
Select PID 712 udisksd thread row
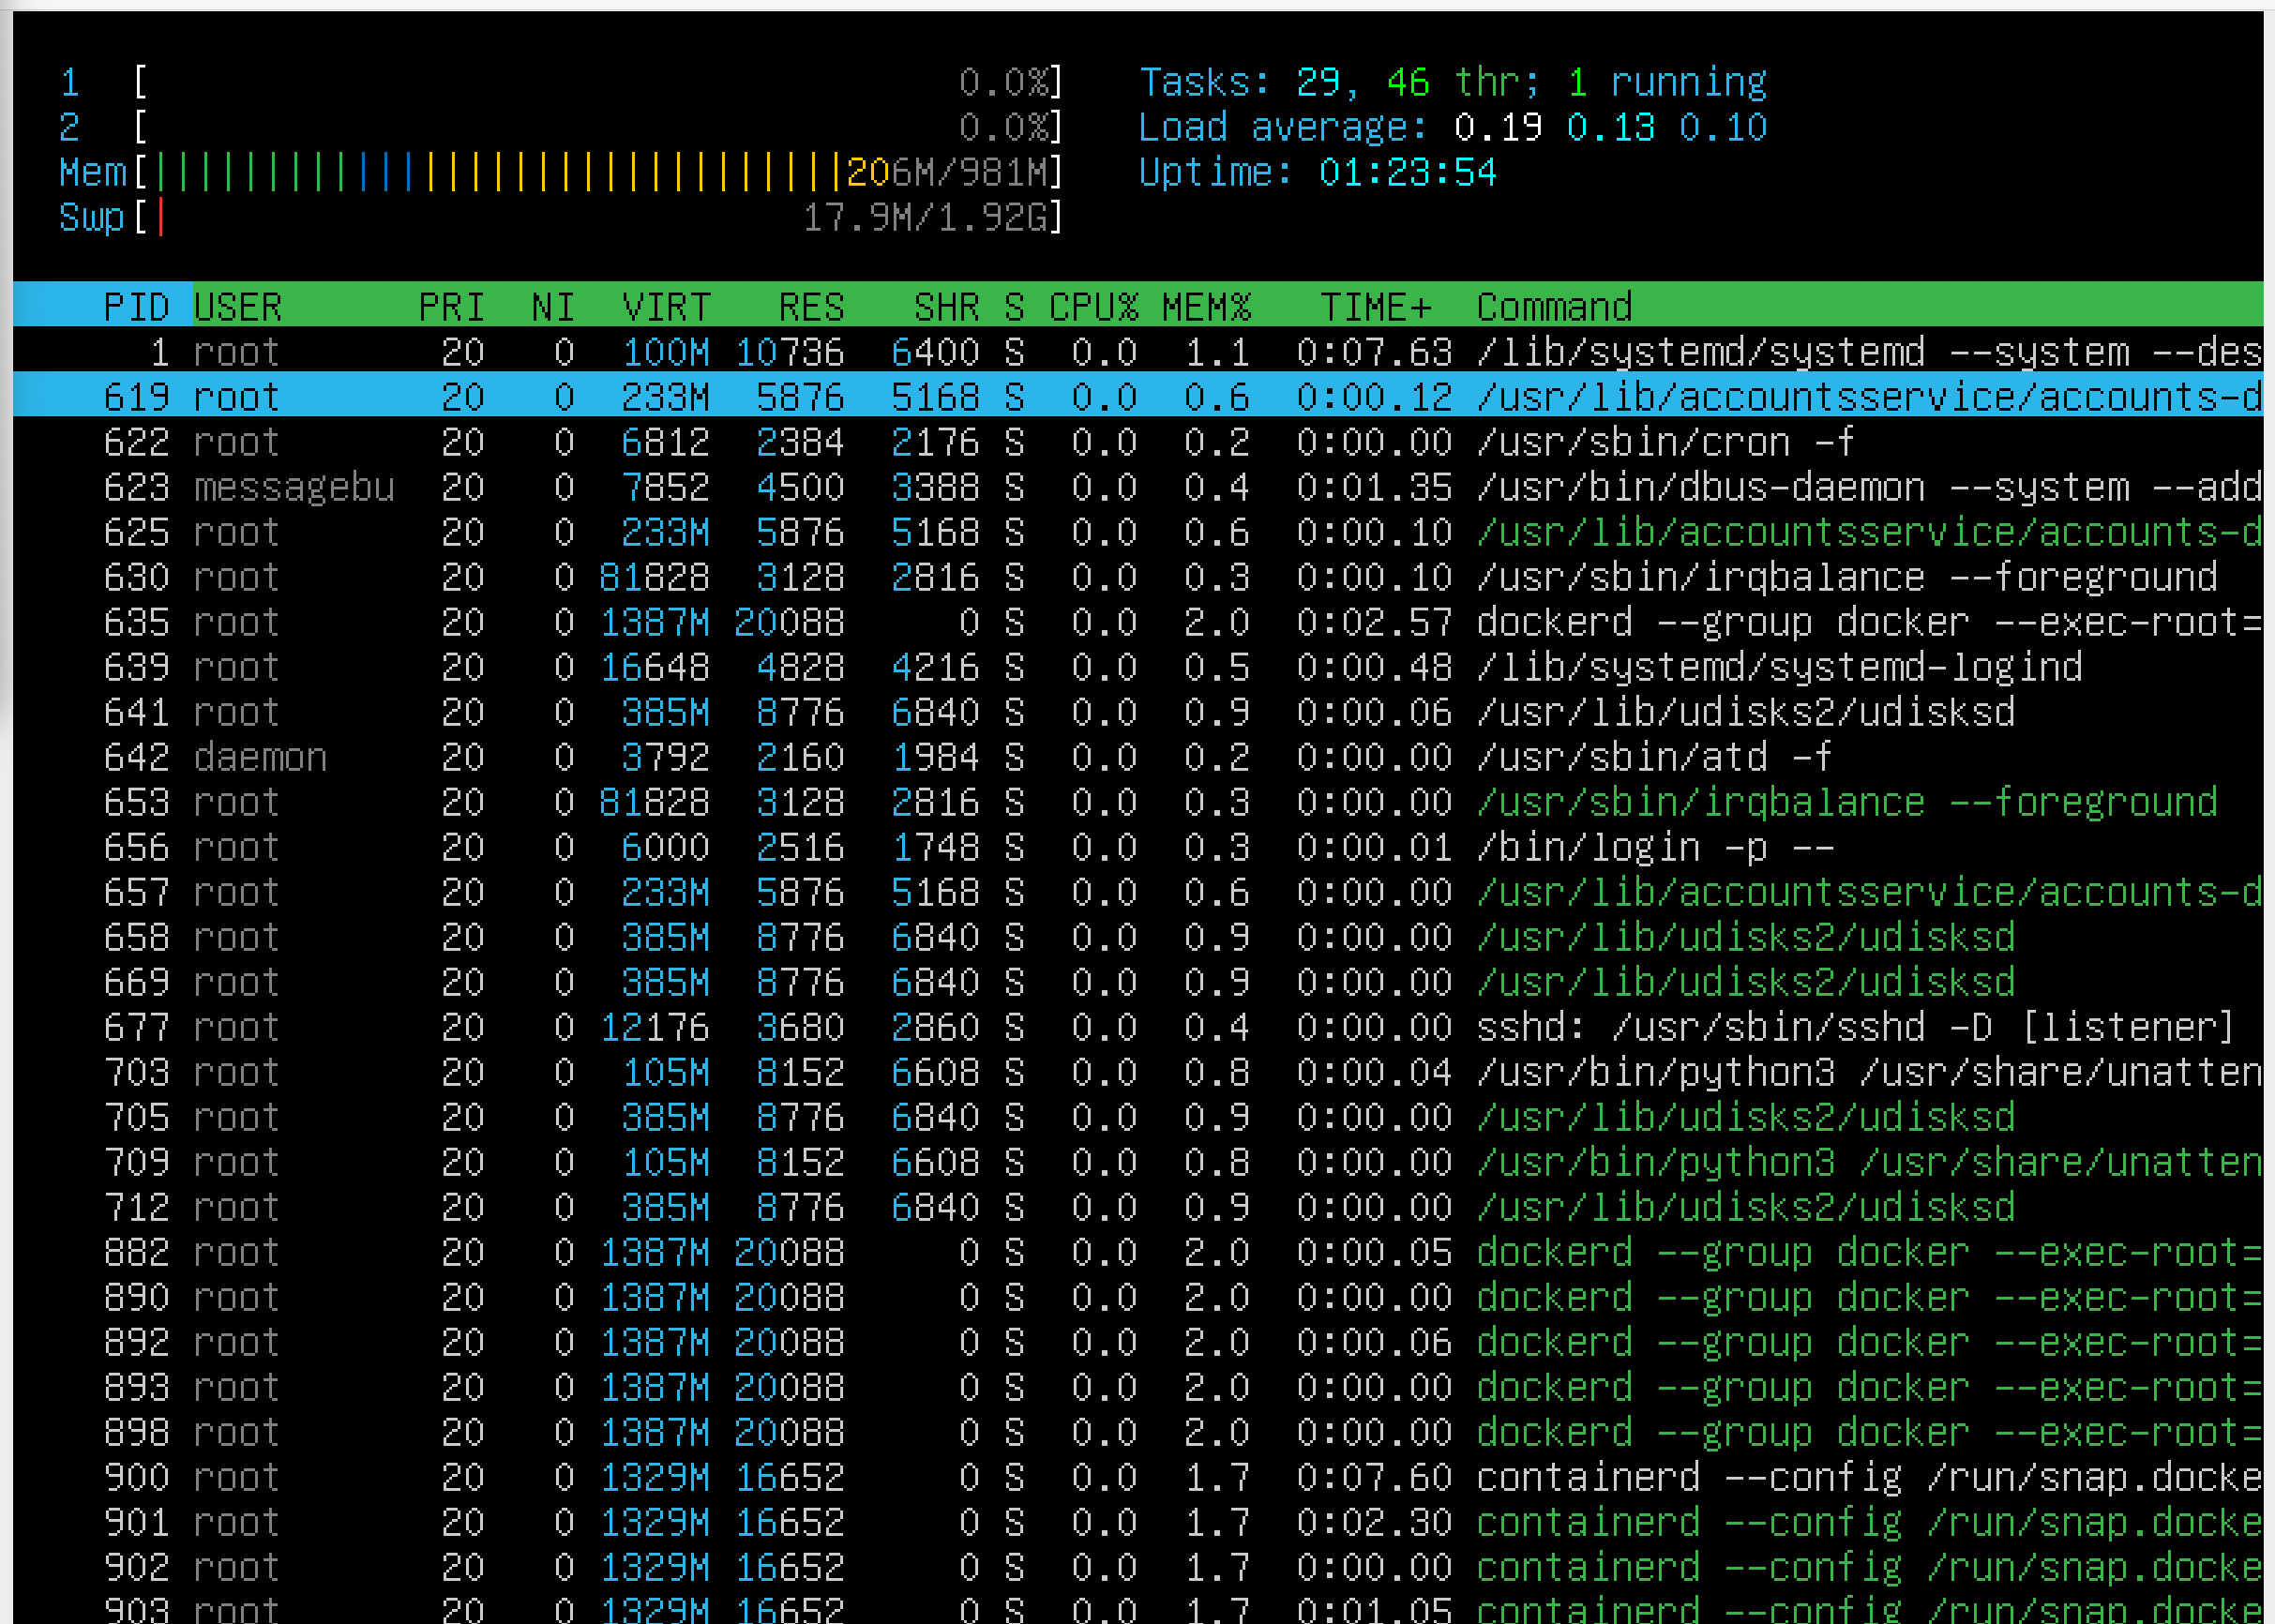pos(1138,1207)
